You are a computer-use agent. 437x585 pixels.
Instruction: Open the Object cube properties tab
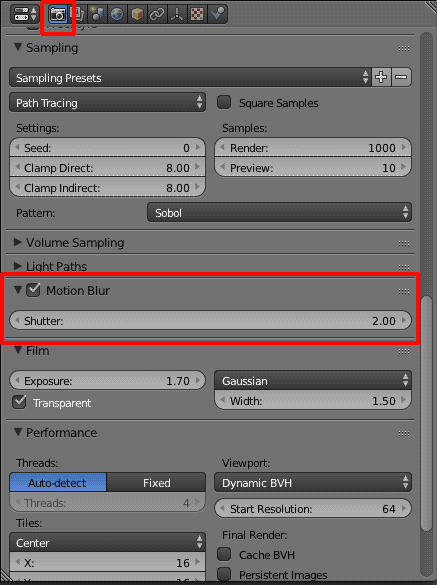[x=137, y=14]
